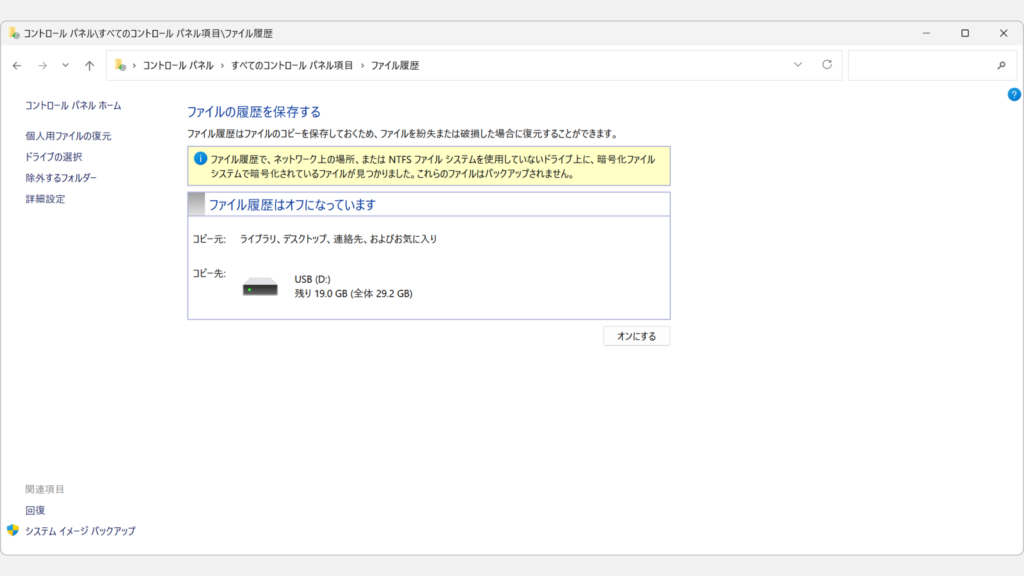Click the blue info icon in yellow notice
1024x576 pixels.
[x=200, y=159]
